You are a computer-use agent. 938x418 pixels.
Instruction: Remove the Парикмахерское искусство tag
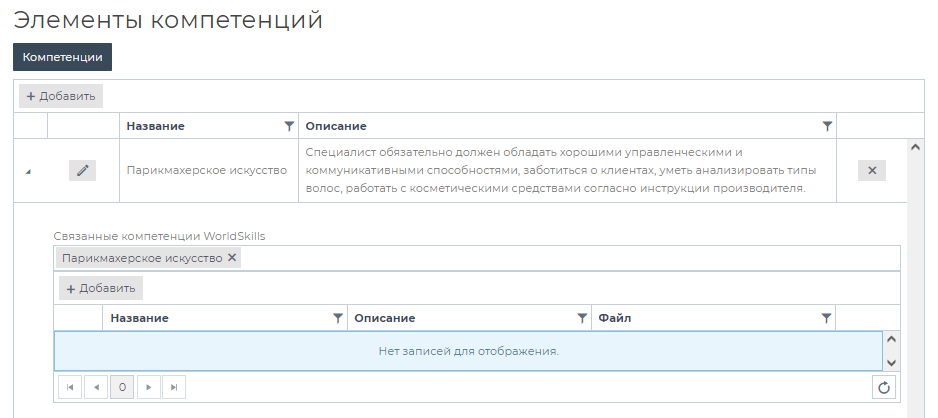pyautogui.click(x=232, y=258)
